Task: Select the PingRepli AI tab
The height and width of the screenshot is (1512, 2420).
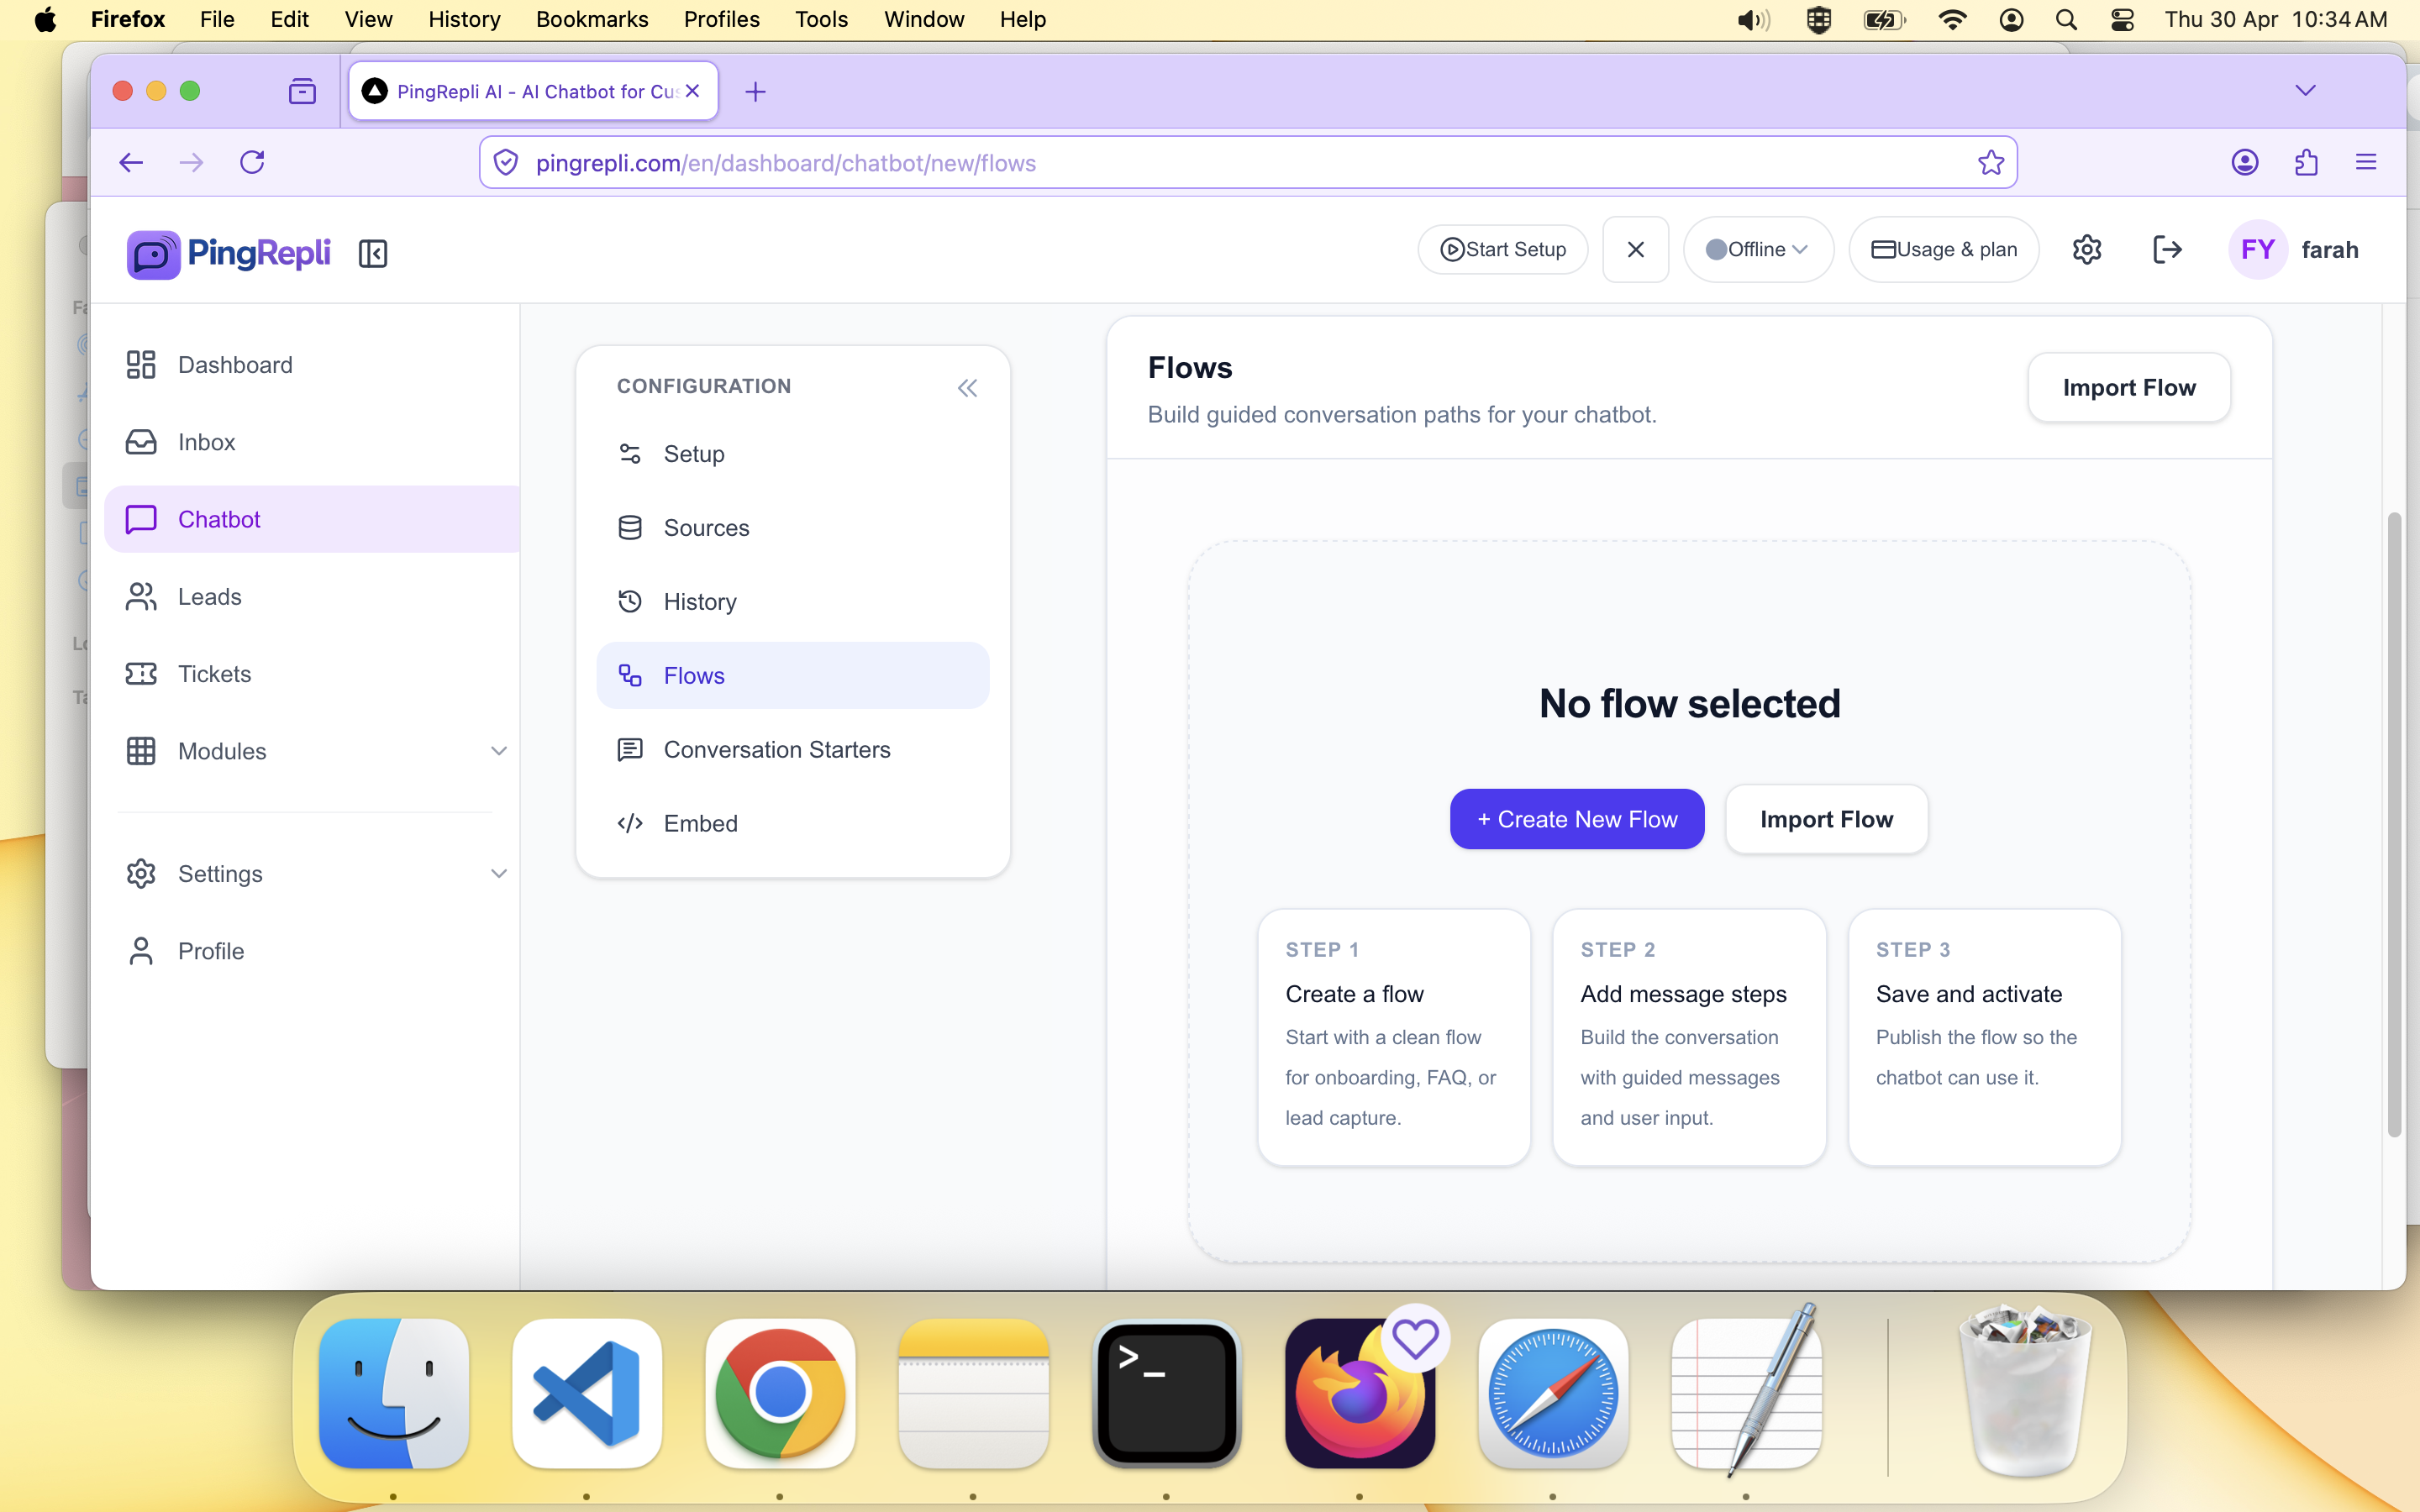Action: coord(533,91)
